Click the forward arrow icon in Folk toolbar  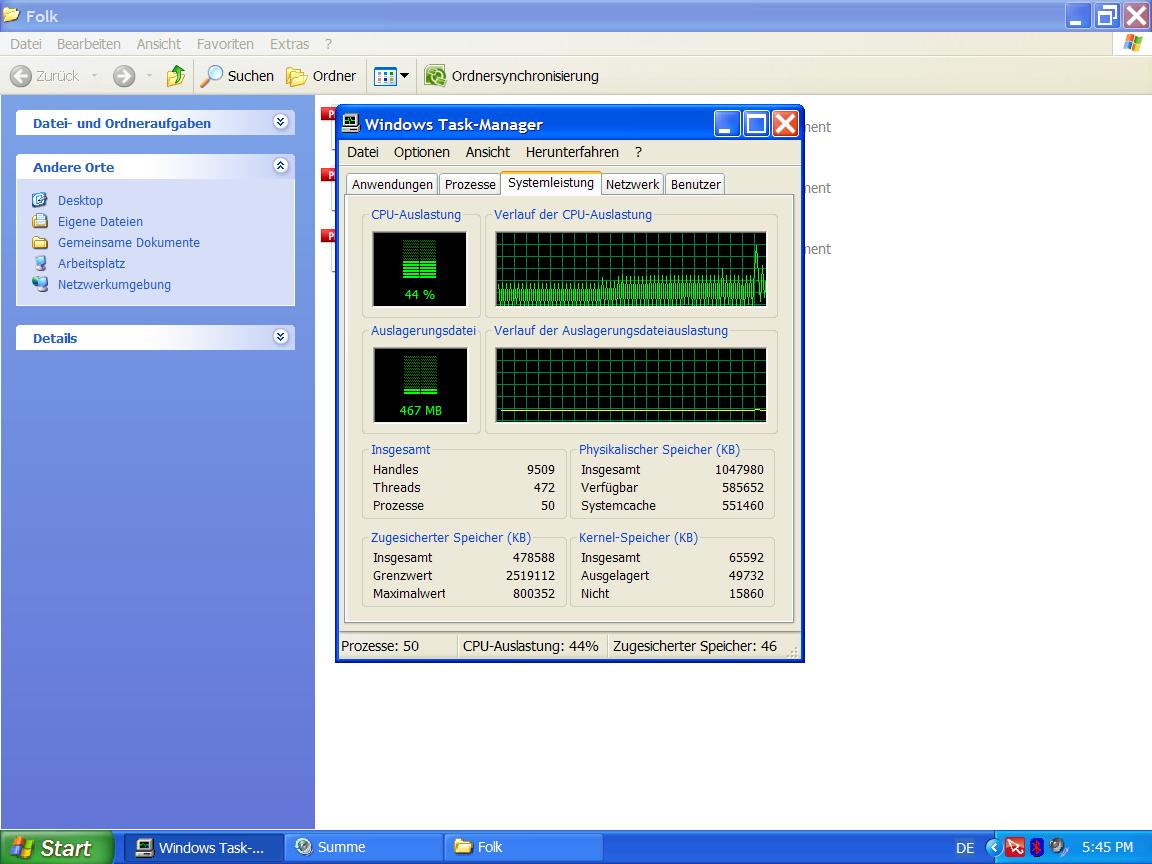coord(123,76)
